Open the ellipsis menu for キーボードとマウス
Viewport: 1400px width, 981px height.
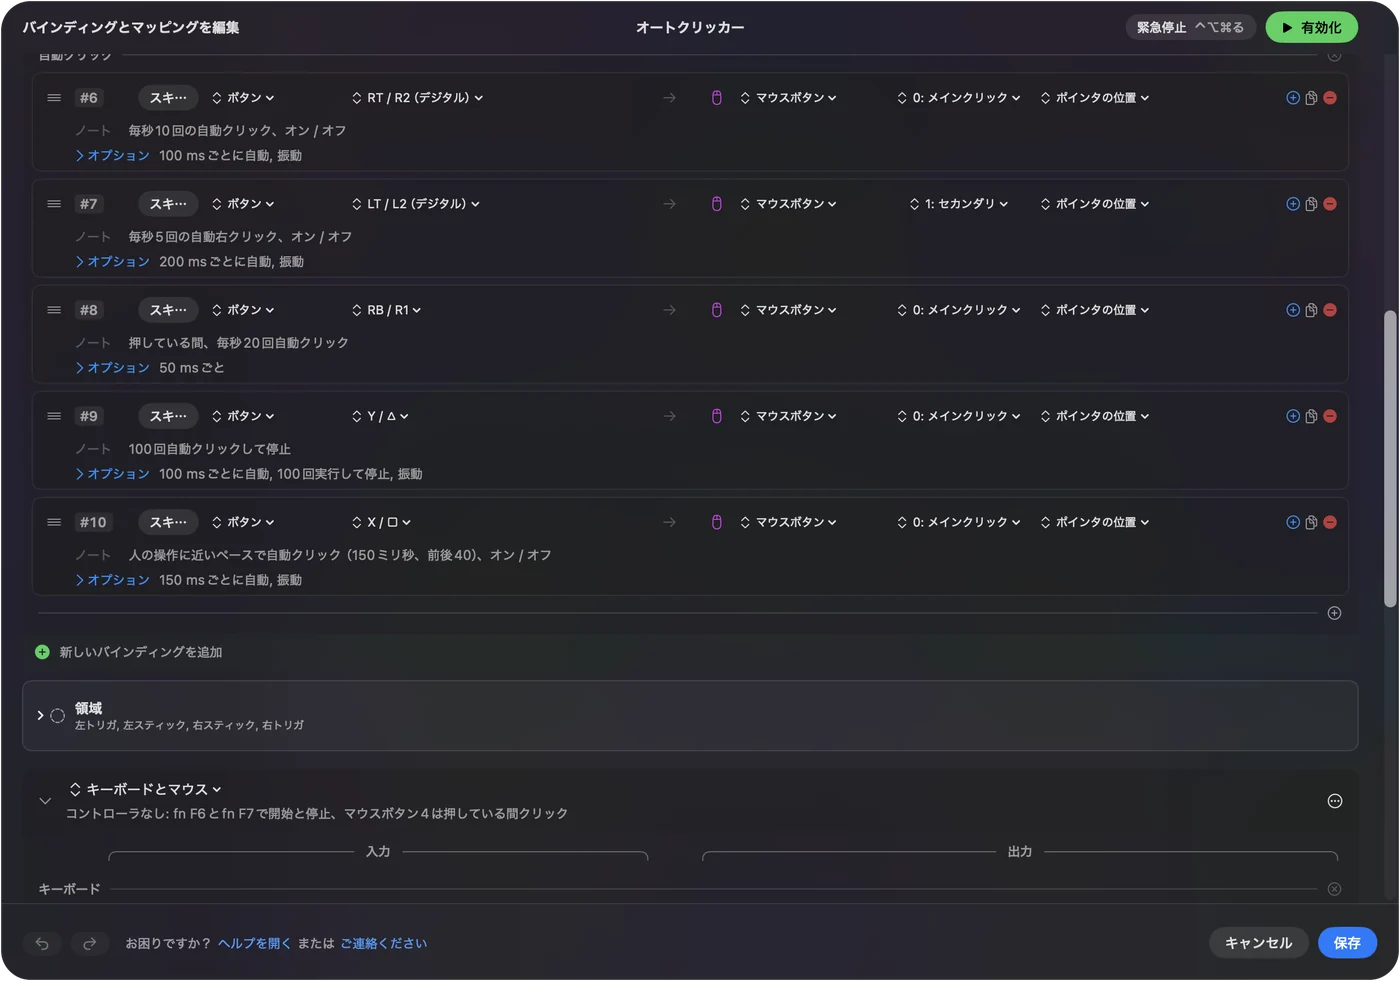(1335, 801)
